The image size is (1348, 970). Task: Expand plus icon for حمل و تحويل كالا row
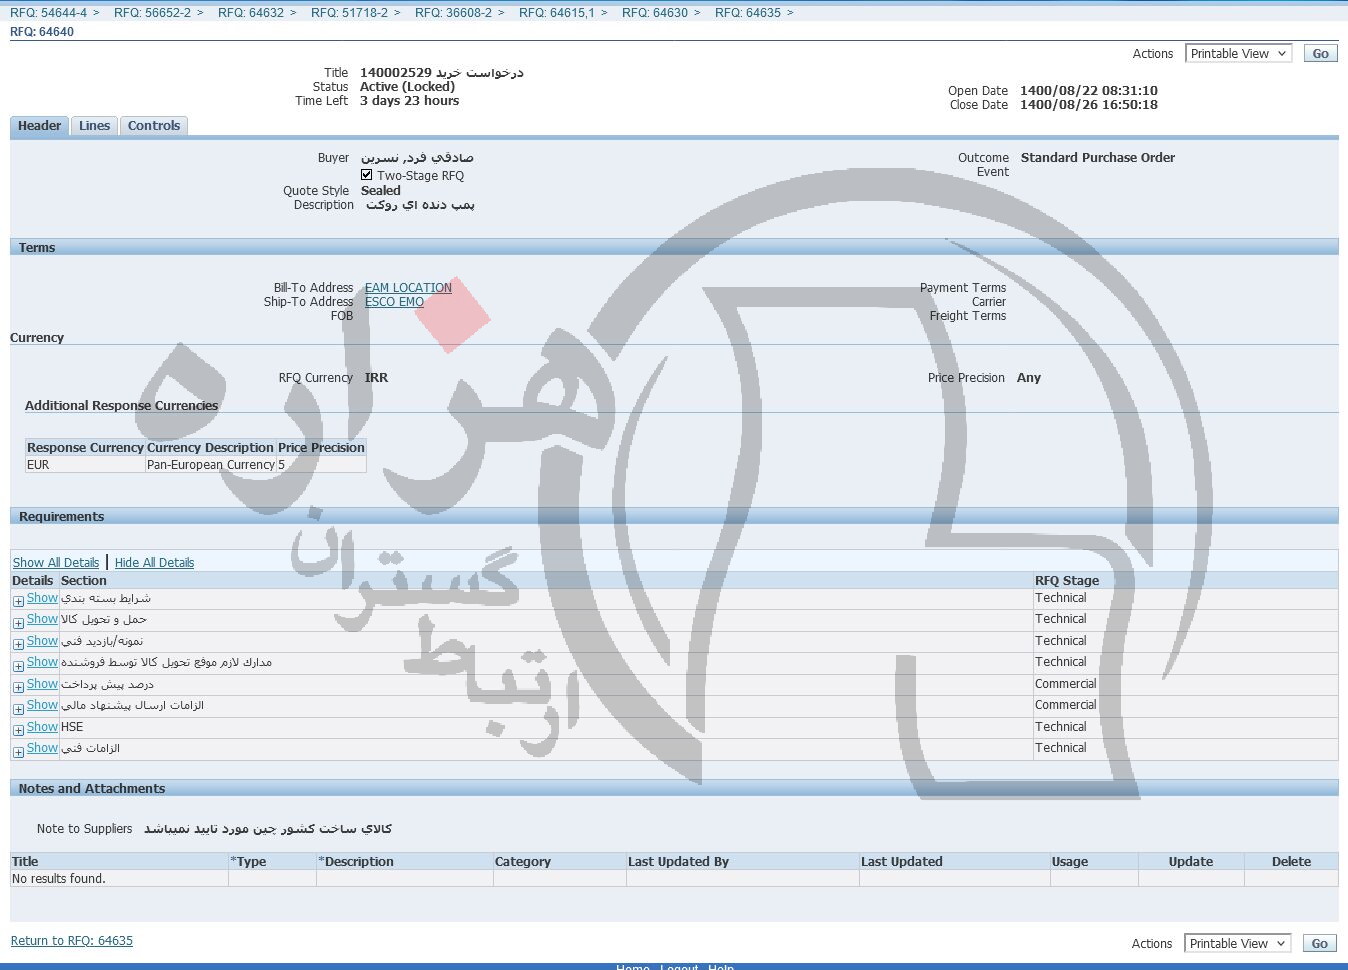[x=18, y=623]
